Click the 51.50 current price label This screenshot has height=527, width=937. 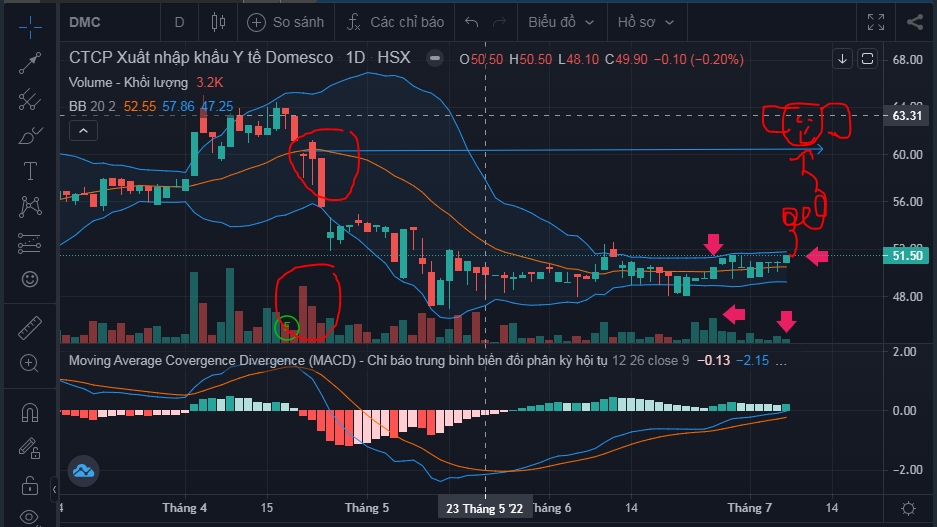click(906, 256)
